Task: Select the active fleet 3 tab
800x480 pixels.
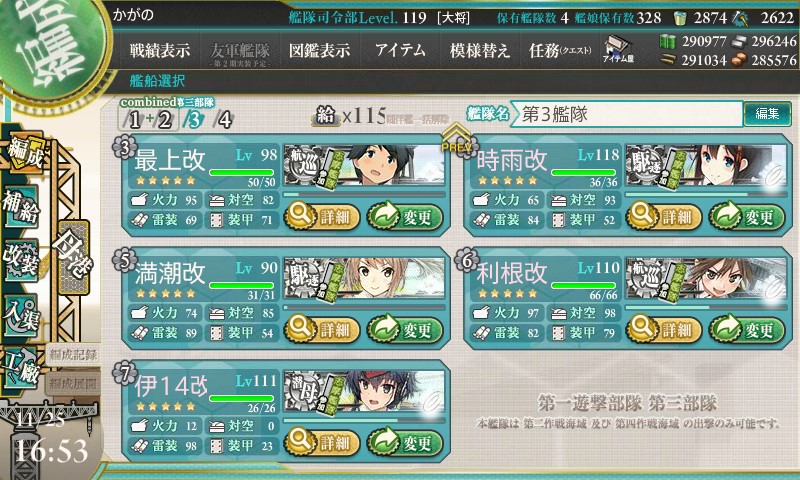Action: pos(194,120)
